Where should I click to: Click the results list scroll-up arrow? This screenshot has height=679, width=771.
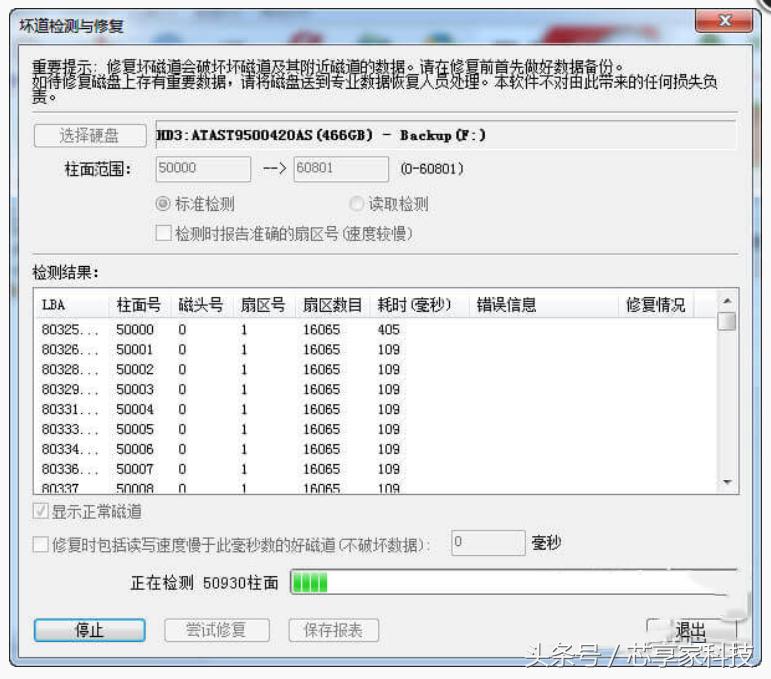click(x=727, y=300)
